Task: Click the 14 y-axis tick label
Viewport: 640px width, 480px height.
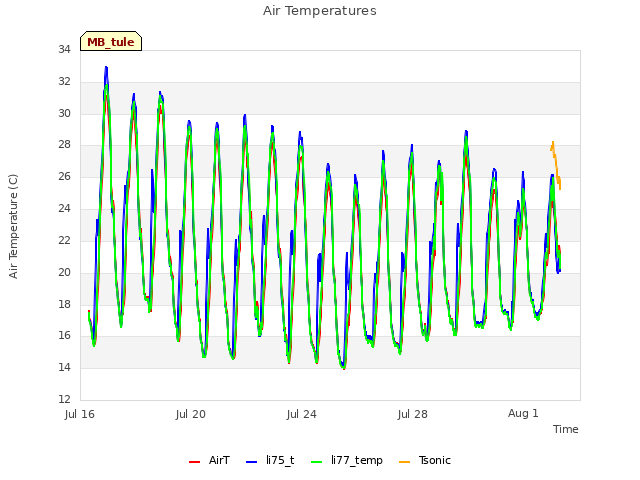Action: click(x=64, y=367)
